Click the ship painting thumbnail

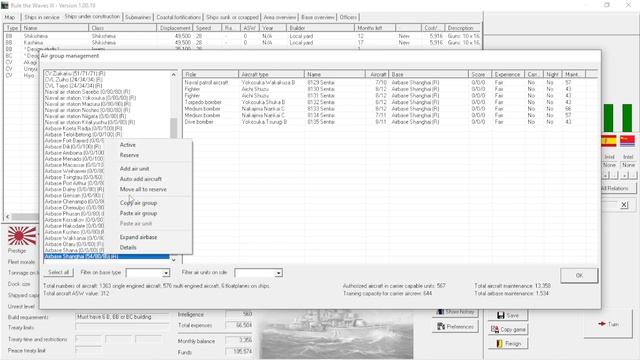337,334
